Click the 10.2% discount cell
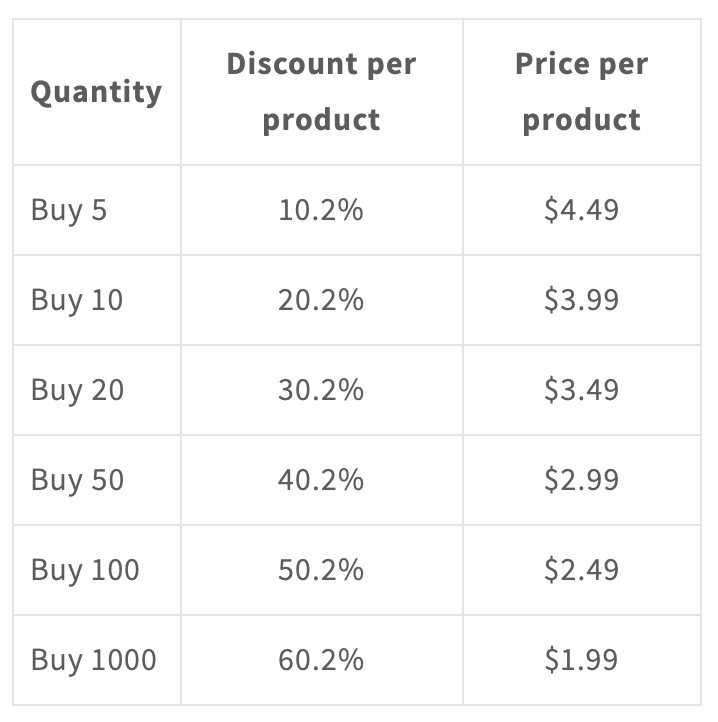 coord(321,210)
